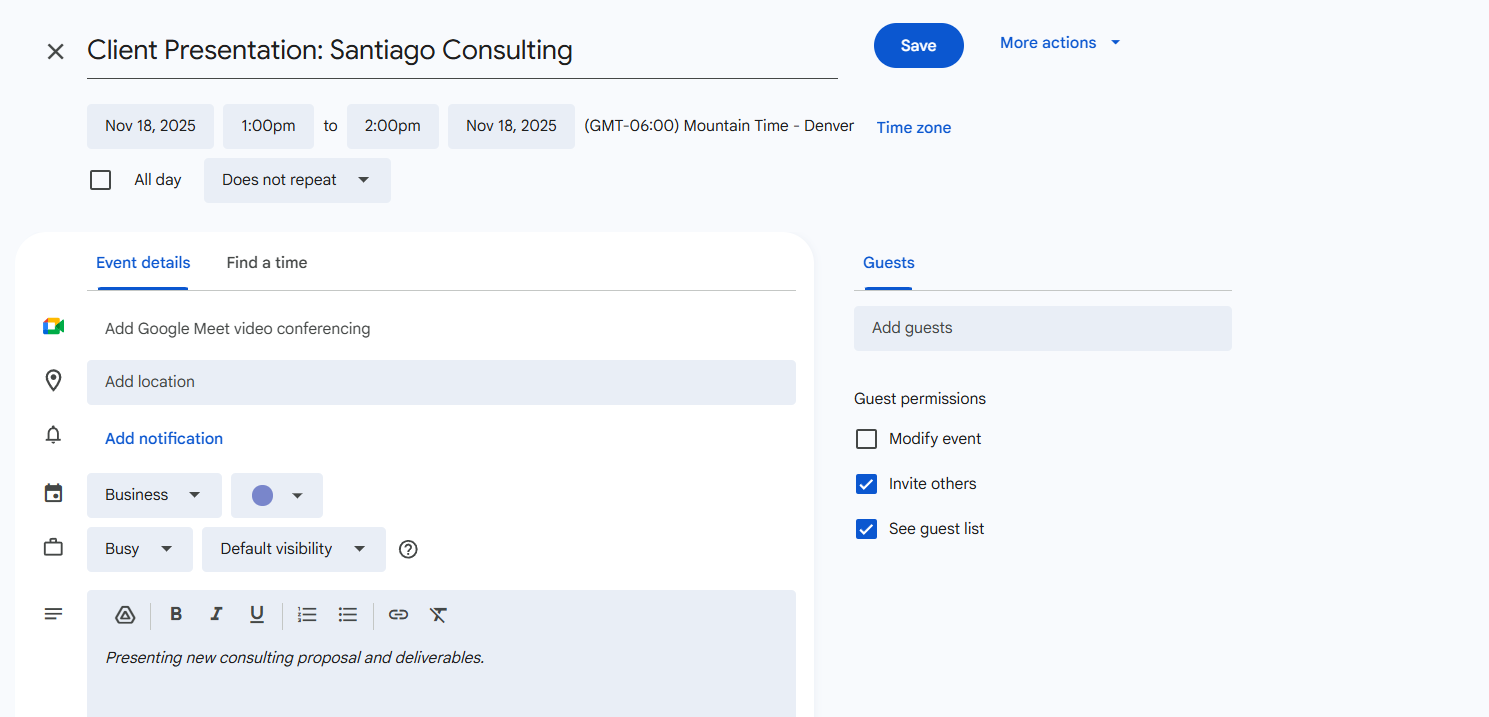Insert a numbered list in description

307,615
